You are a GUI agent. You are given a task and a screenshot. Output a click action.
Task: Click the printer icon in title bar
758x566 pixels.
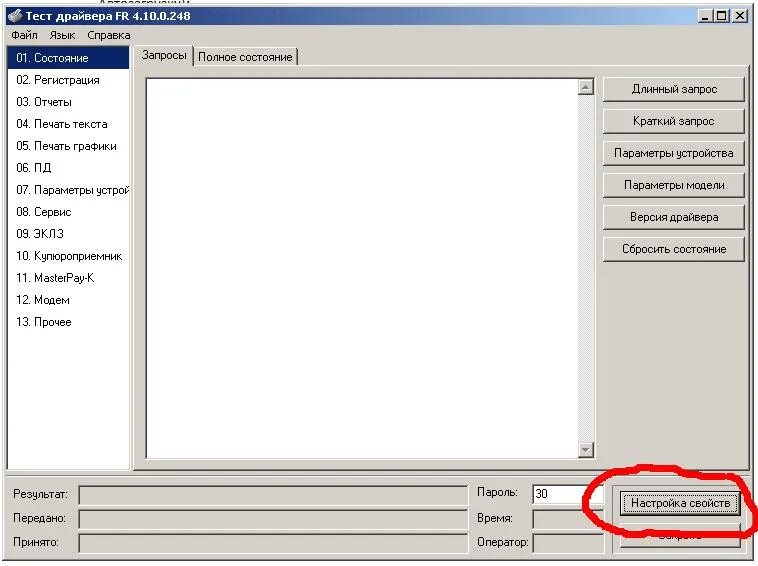click(x=15, y=16)
